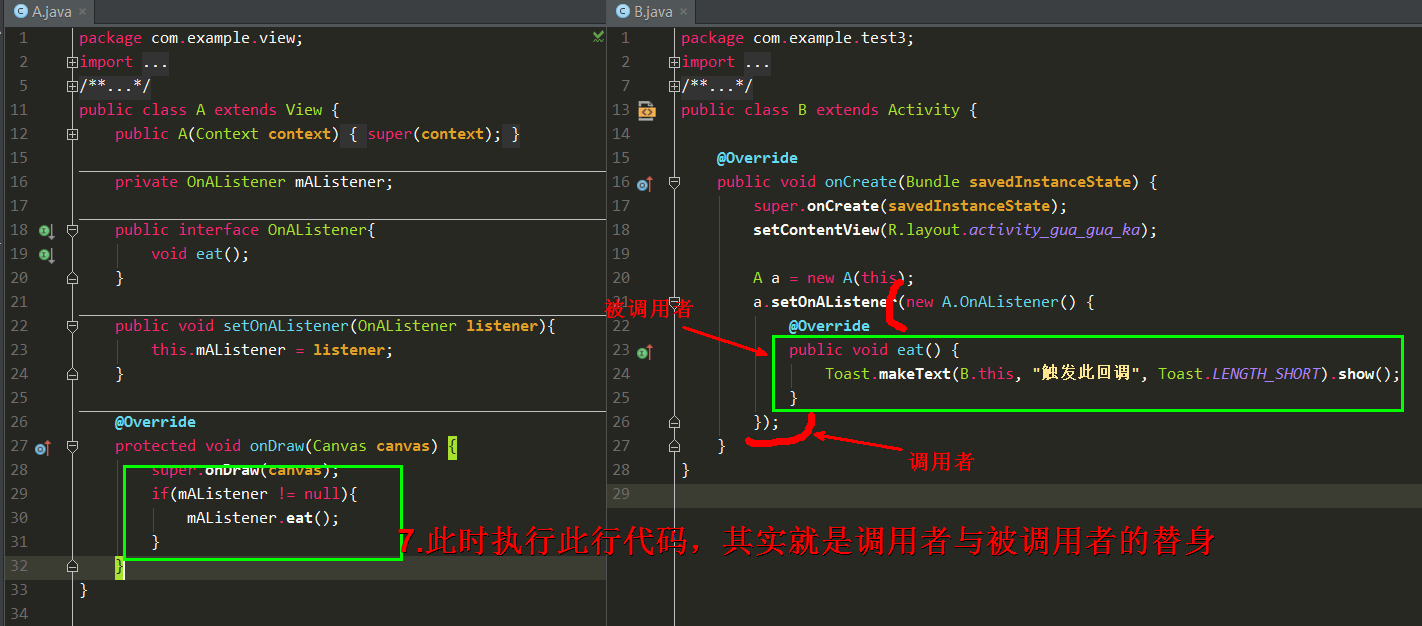Screen dimensions: 1422x626
Task: Open related XML file icon beside class B
Action: pyautogui.click(x=646, y=110)
